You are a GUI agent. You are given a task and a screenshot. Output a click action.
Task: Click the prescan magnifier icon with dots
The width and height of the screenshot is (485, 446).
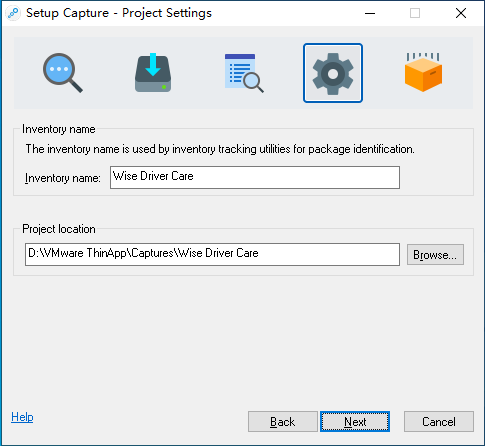(63, 73)
